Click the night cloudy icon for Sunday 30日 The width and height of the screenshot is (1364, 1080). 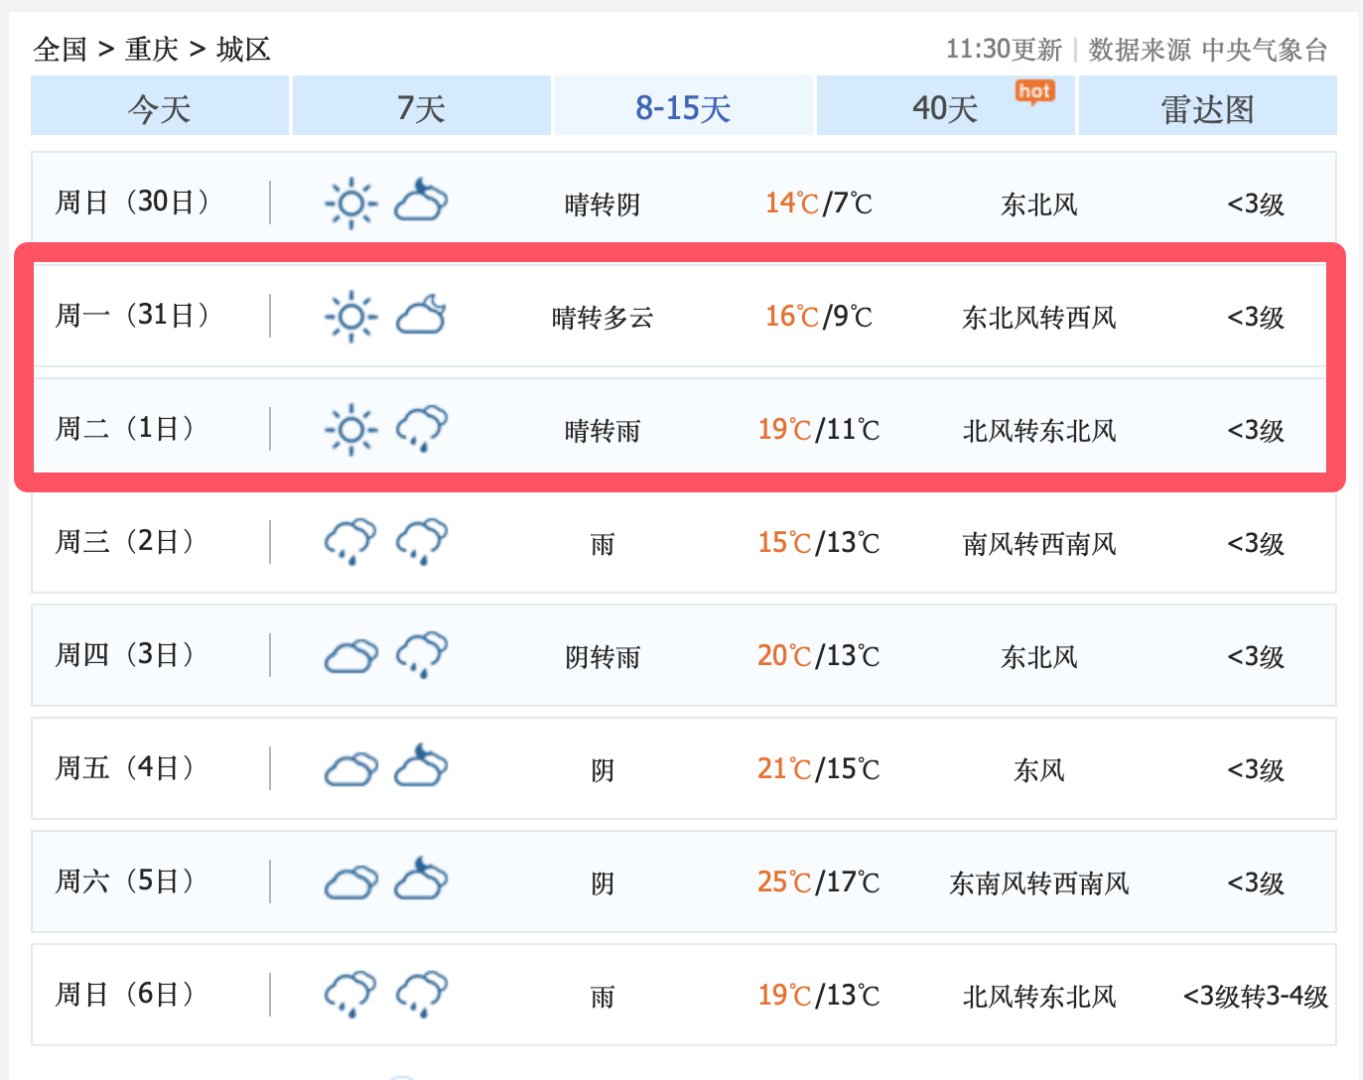(421, 201)
